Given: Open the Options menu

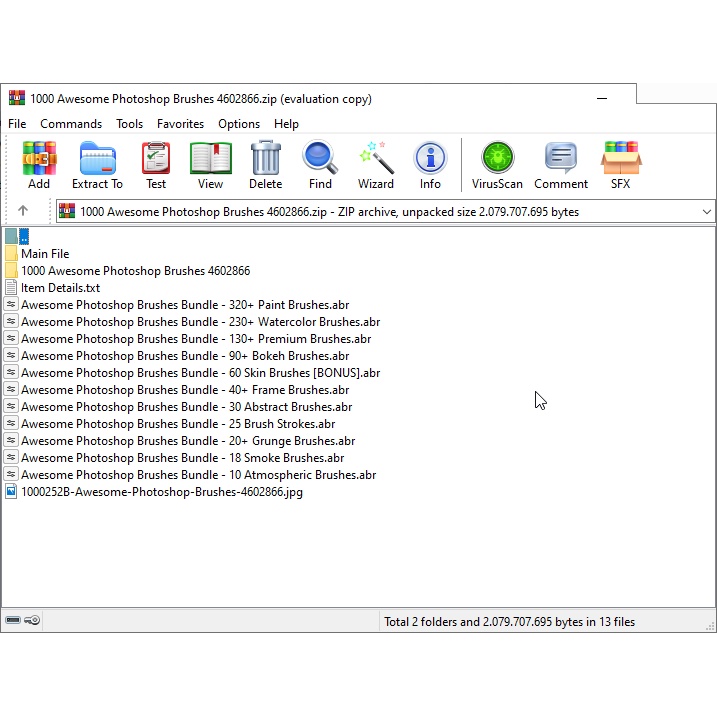Looking at the screenshot, I should pyautogui.click(x=239, y=124).
